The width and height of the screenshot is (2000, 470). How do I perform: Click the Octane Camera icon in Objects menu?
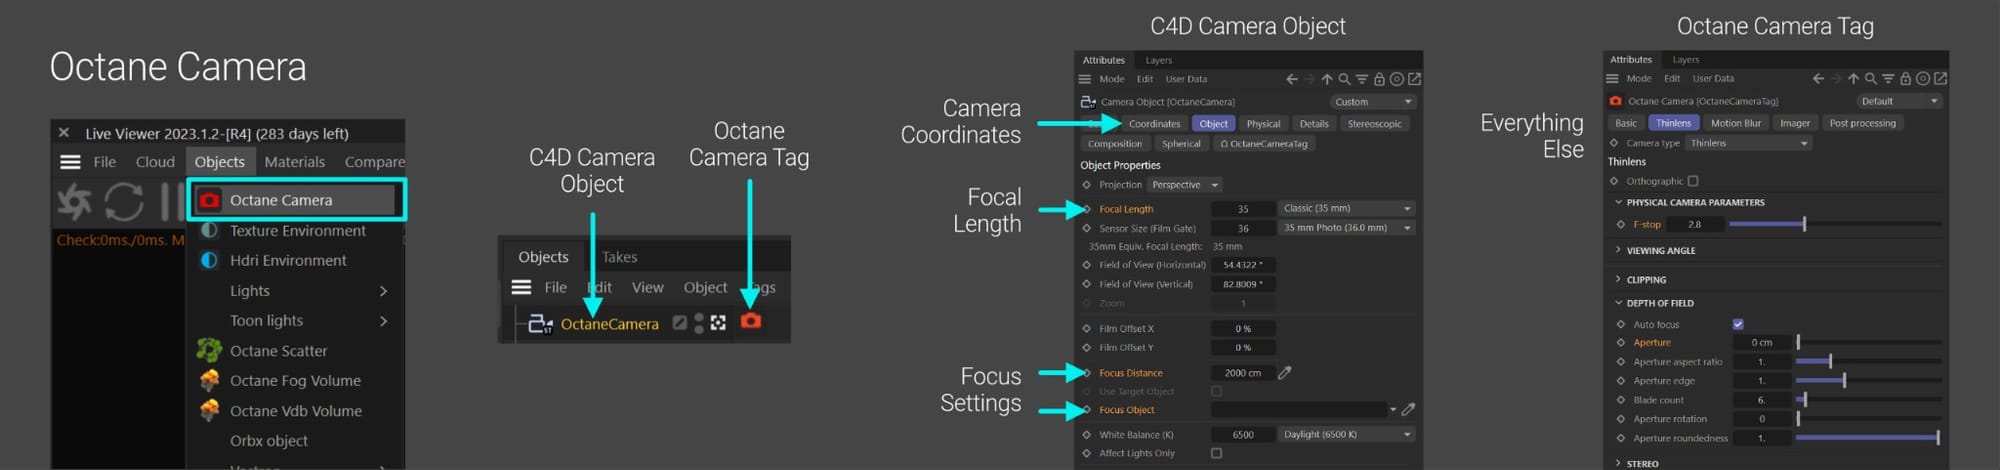coord(209,200)
